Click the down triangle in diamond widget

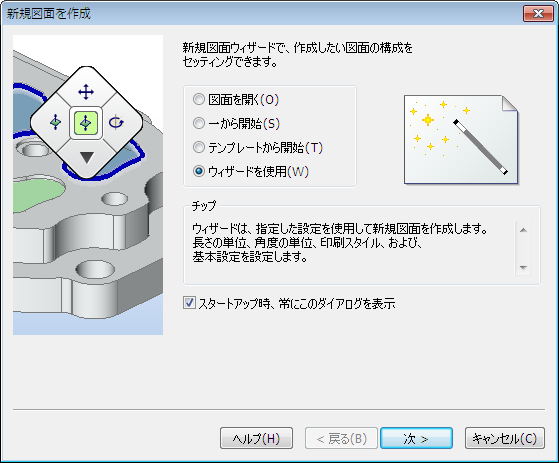point(87,157)
